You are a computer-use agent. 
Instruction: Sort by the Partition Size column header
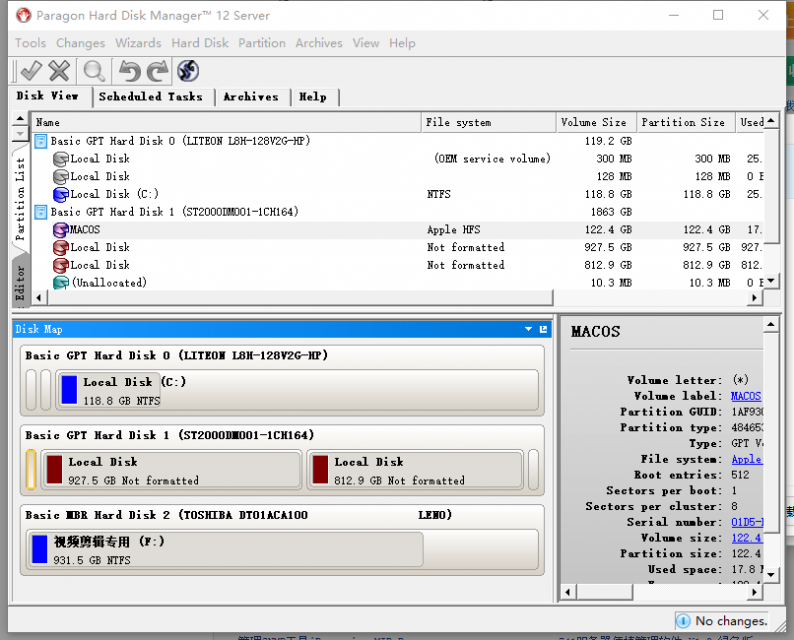686,123
